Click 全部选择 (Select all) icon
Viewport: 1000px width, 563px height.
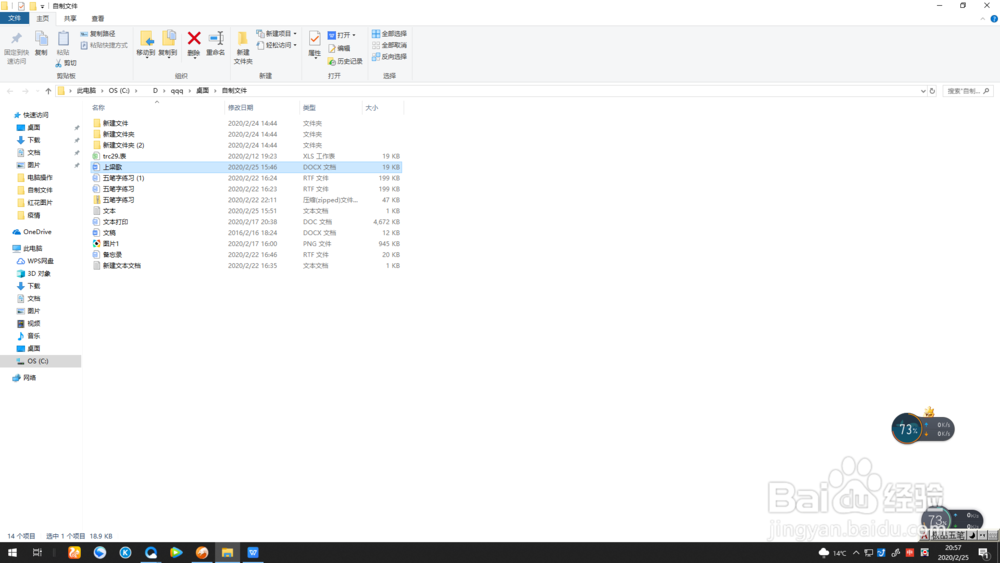(x=376, y=34)
